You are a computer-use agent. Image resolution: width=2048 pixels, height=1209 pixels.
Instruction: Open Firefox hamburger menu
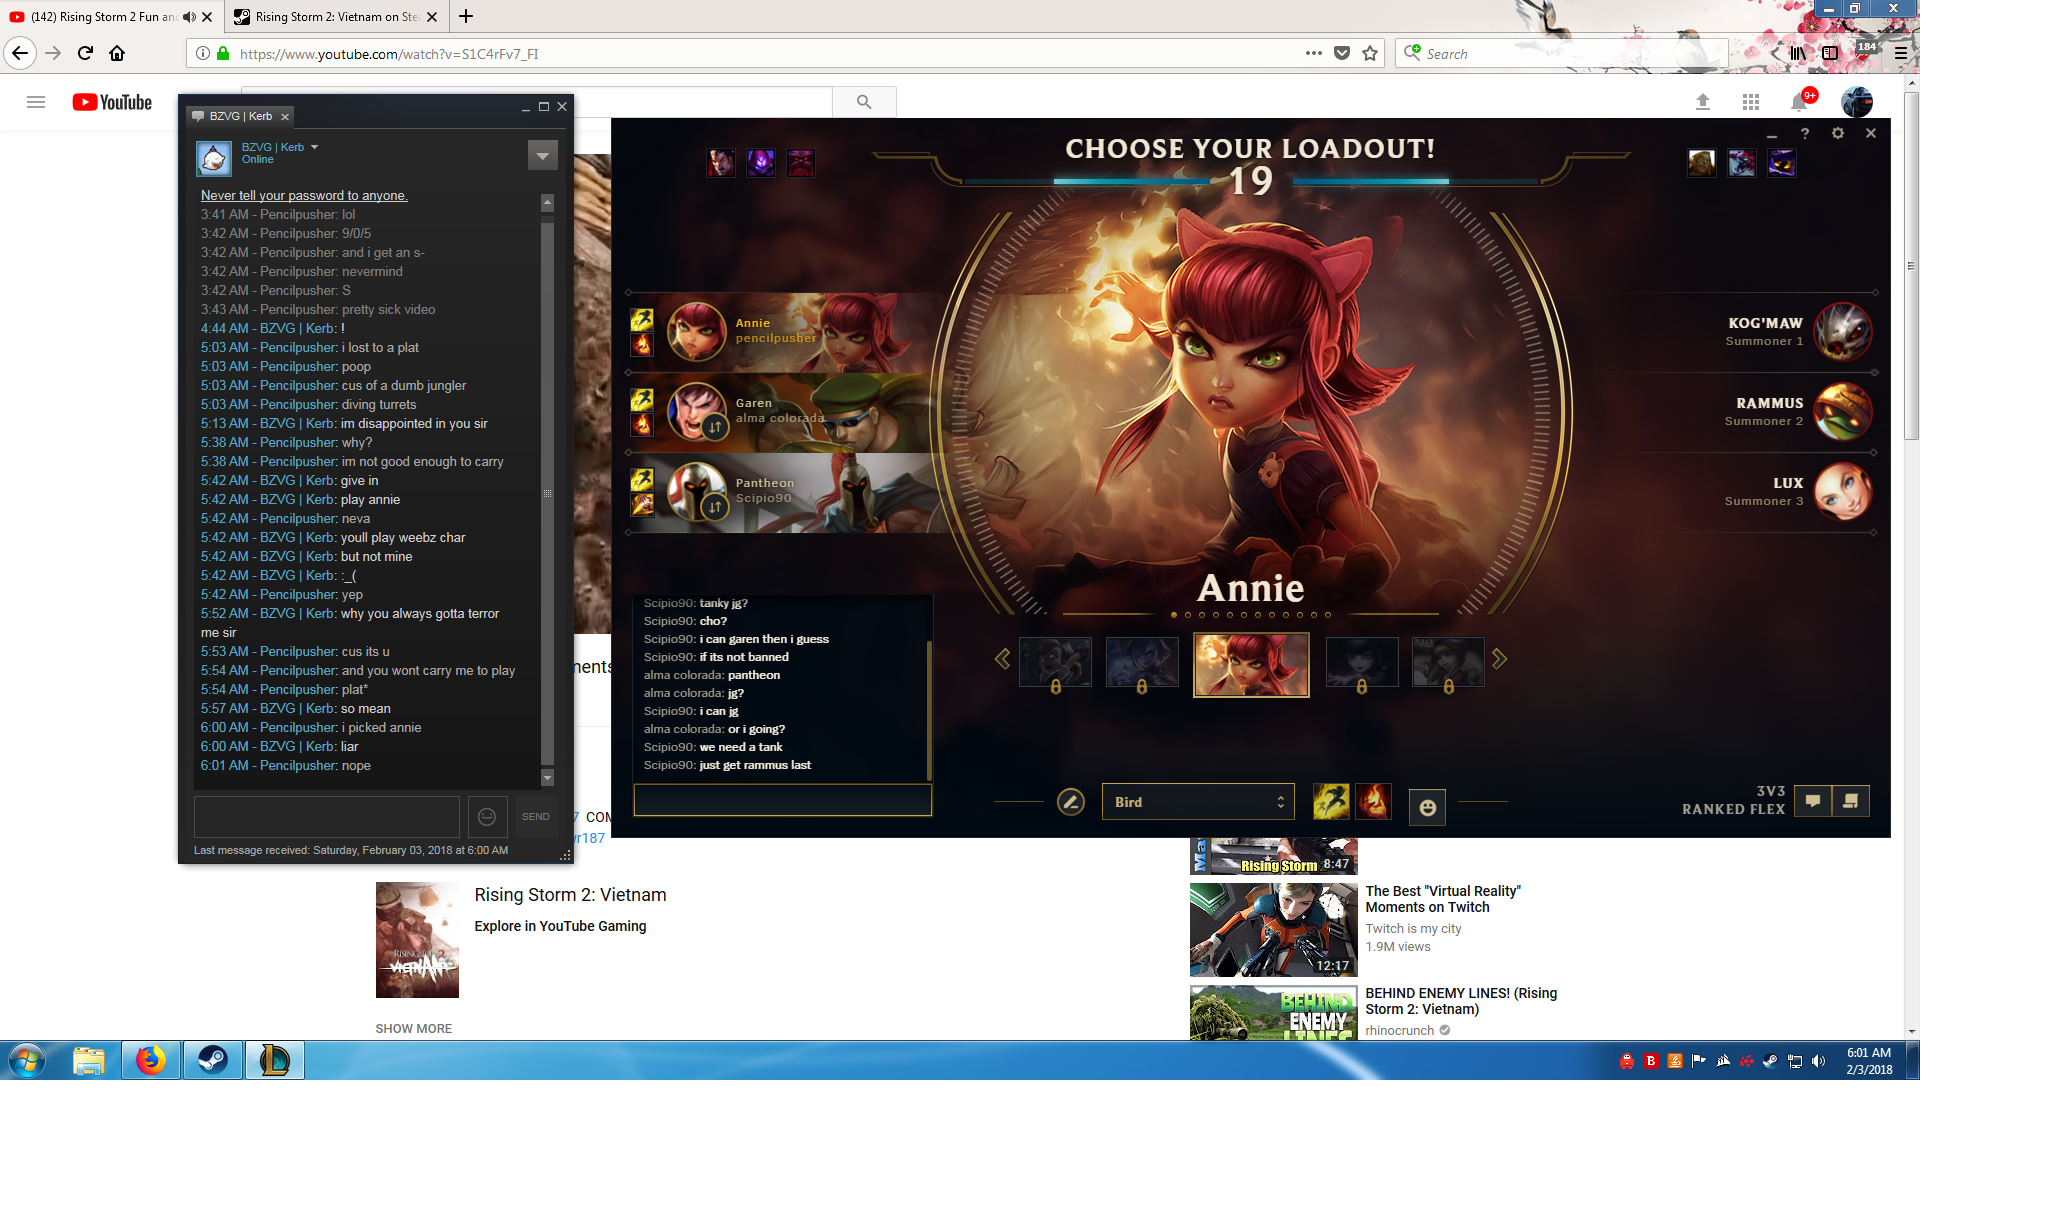(x=1900, y=53)
